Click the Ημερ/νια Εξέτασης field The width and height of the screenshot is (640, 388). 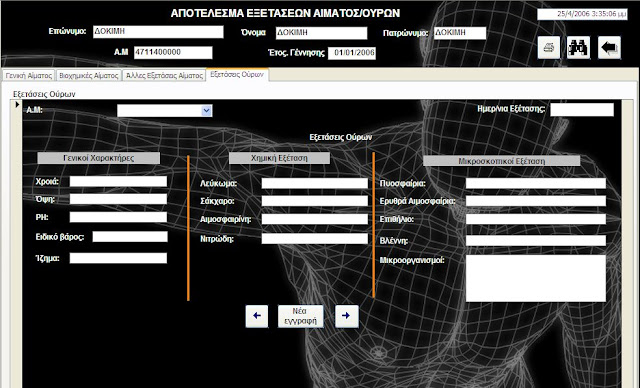point(582,110)
